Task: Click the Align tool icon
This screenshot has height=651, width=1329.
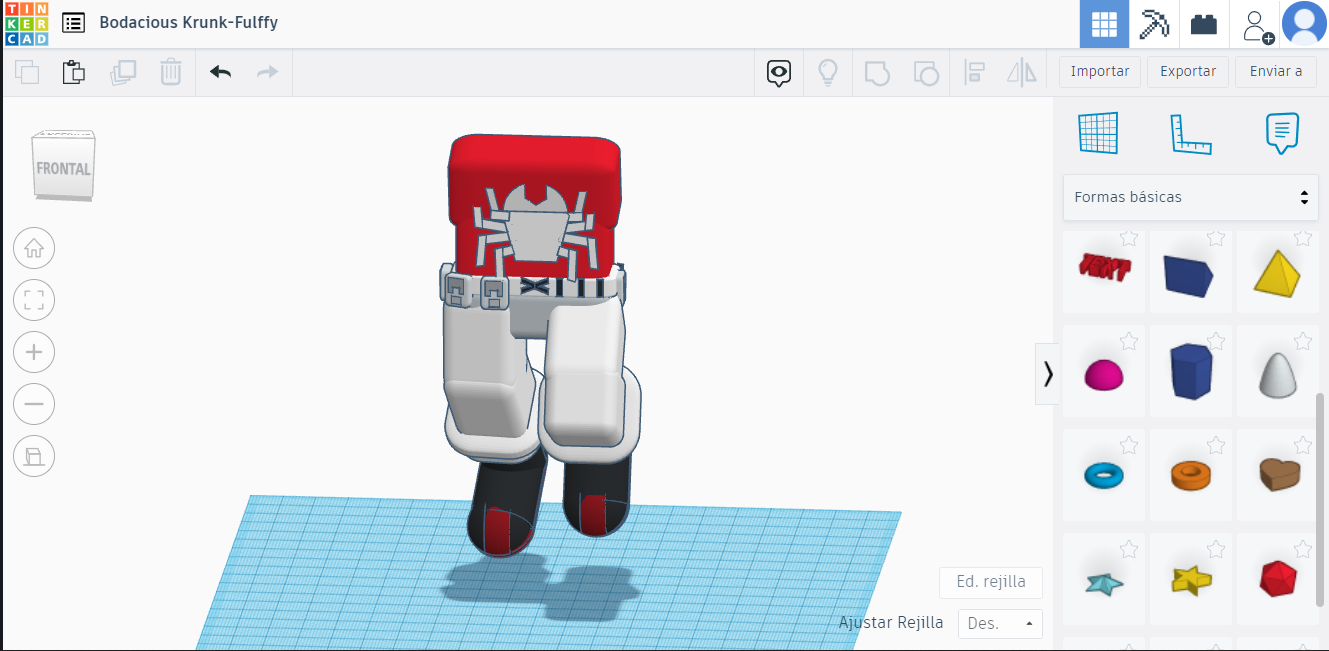Action: (x=974, y=72)
